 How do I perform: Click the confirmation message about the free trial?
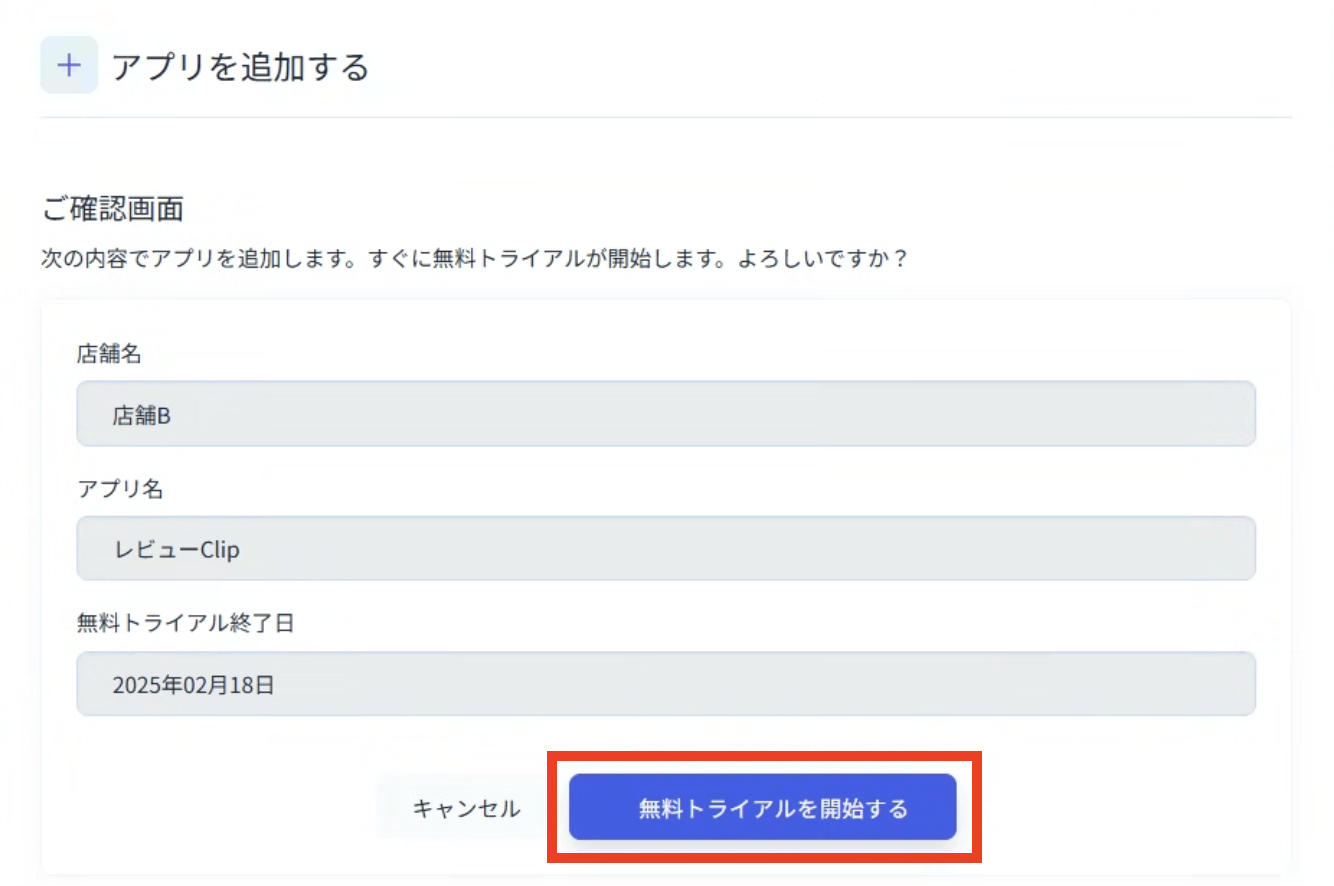point(474,258)
